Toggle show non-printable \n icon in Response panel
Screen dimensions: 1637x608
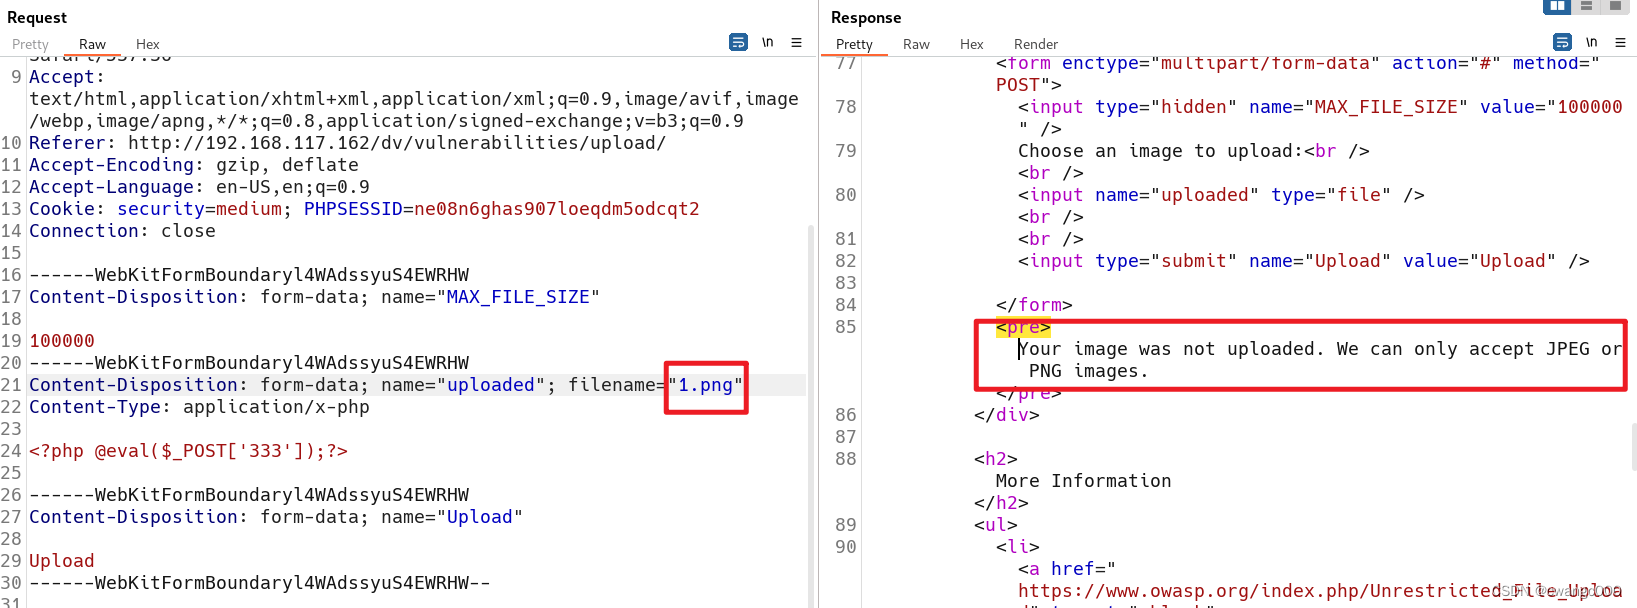(1592, 42)
